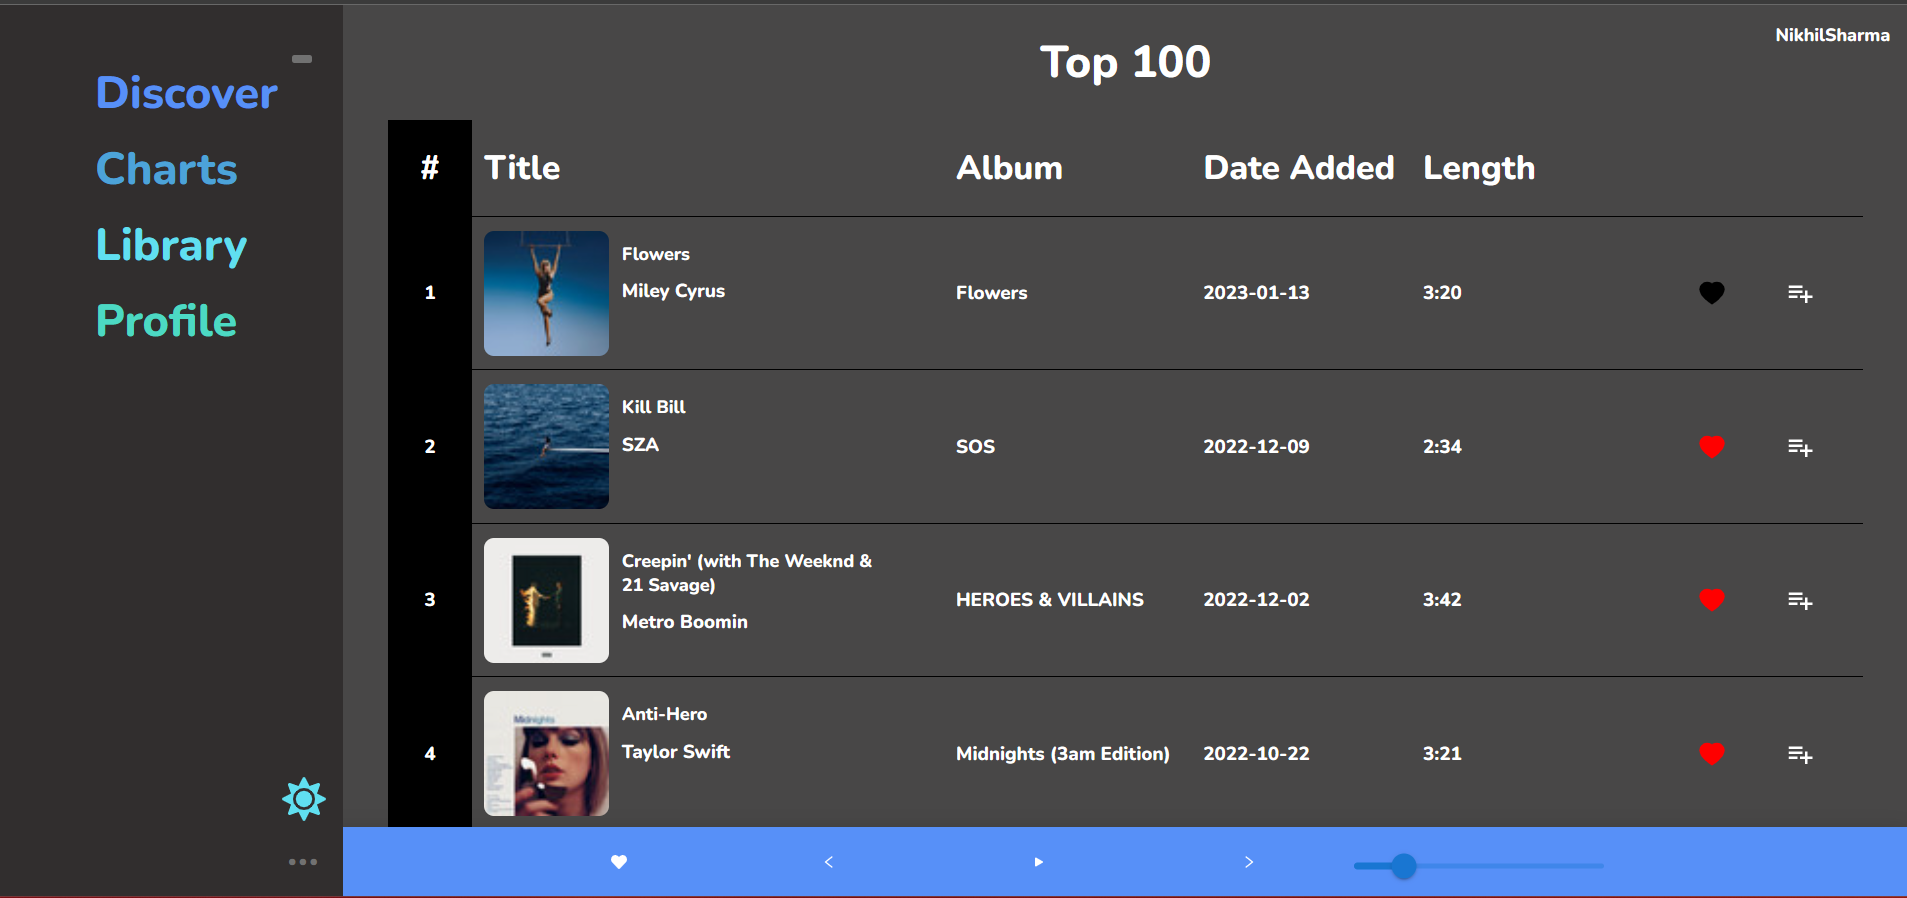
Task: Adjust the volume slider
Action: point(1478,866)
